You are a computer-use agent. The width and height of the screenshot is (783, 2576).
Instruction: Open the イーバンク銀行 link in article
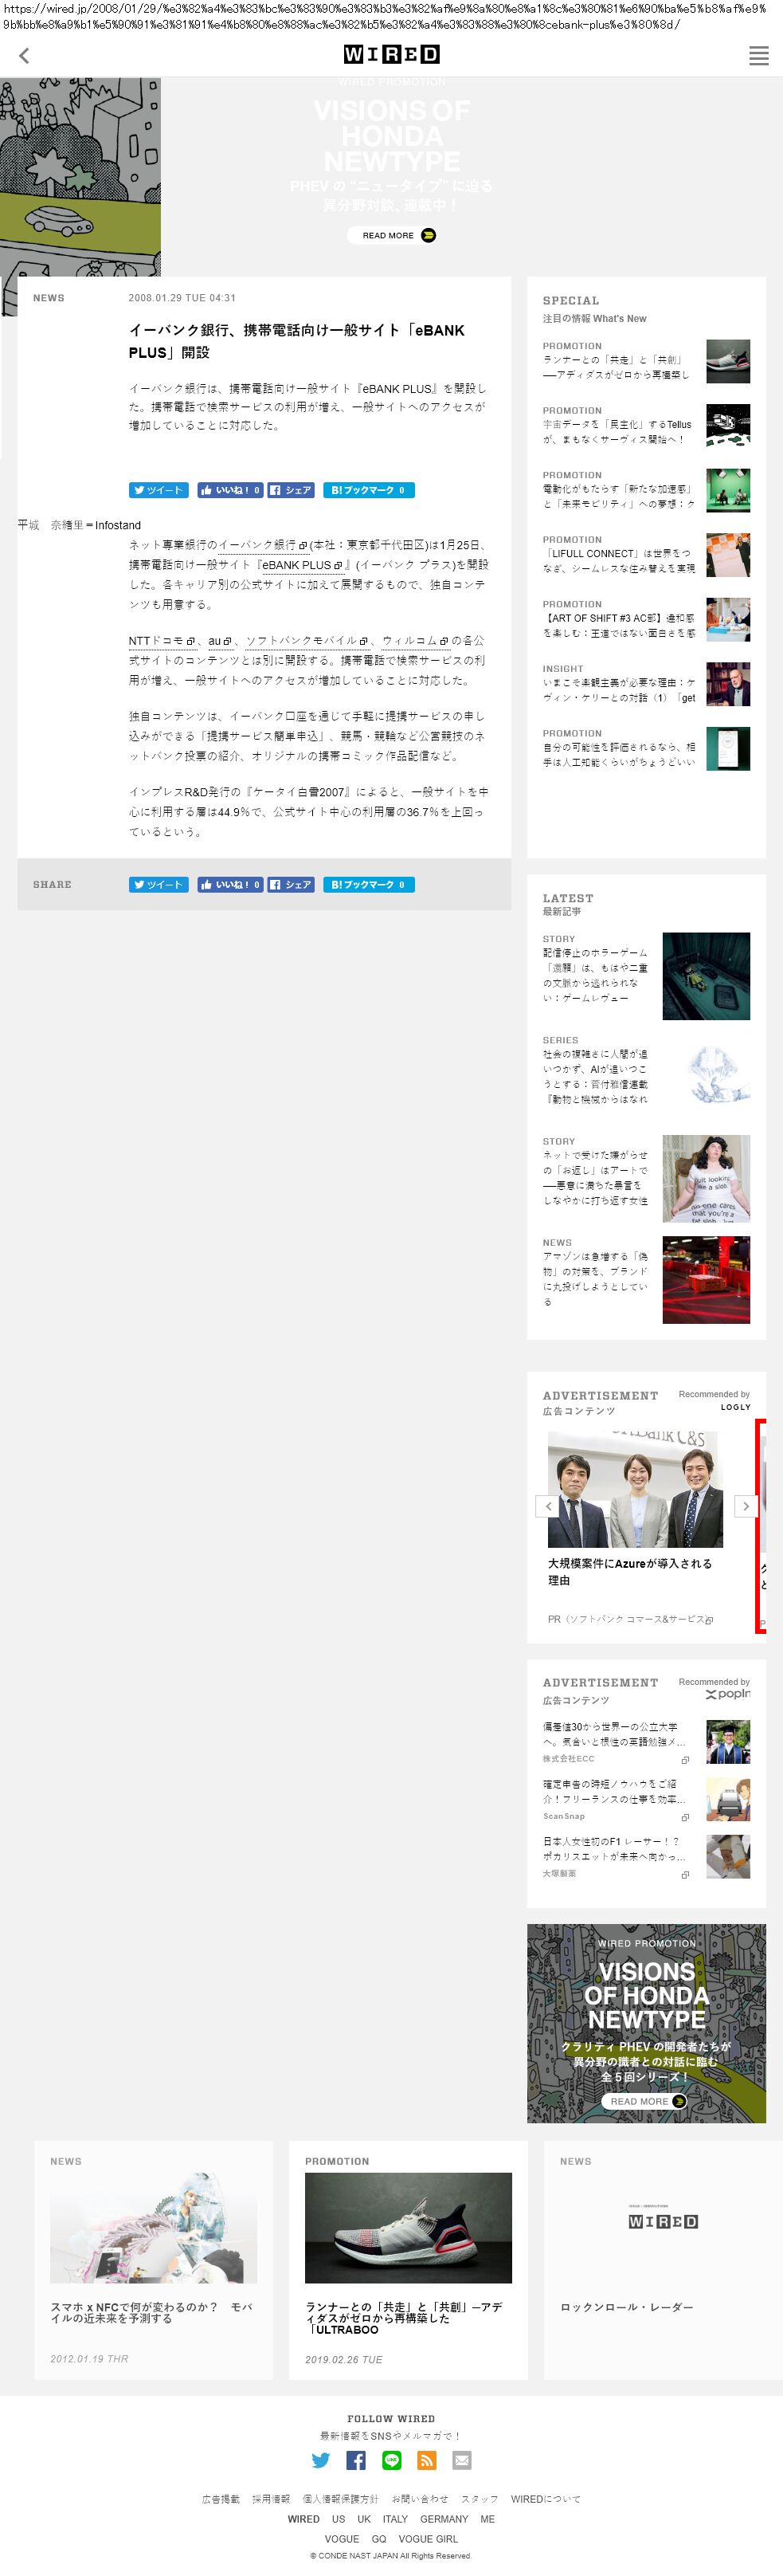[263, 545]
